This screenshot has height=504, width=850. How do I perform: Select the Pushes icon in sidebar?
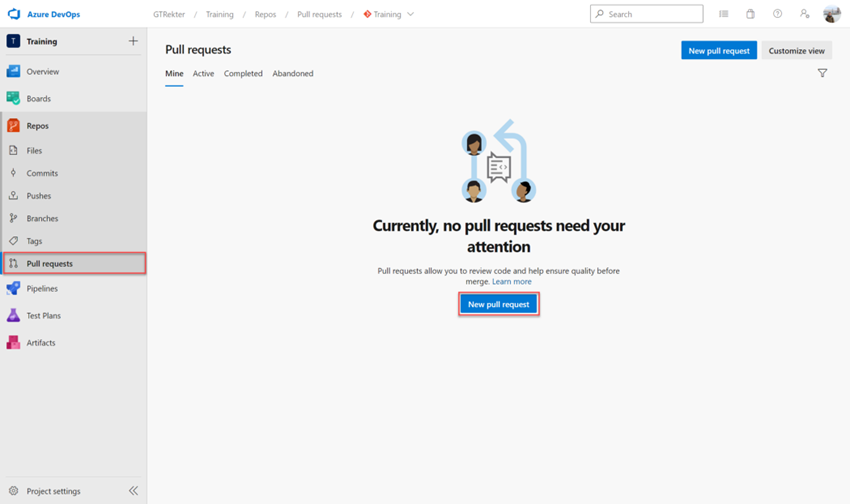14,196
